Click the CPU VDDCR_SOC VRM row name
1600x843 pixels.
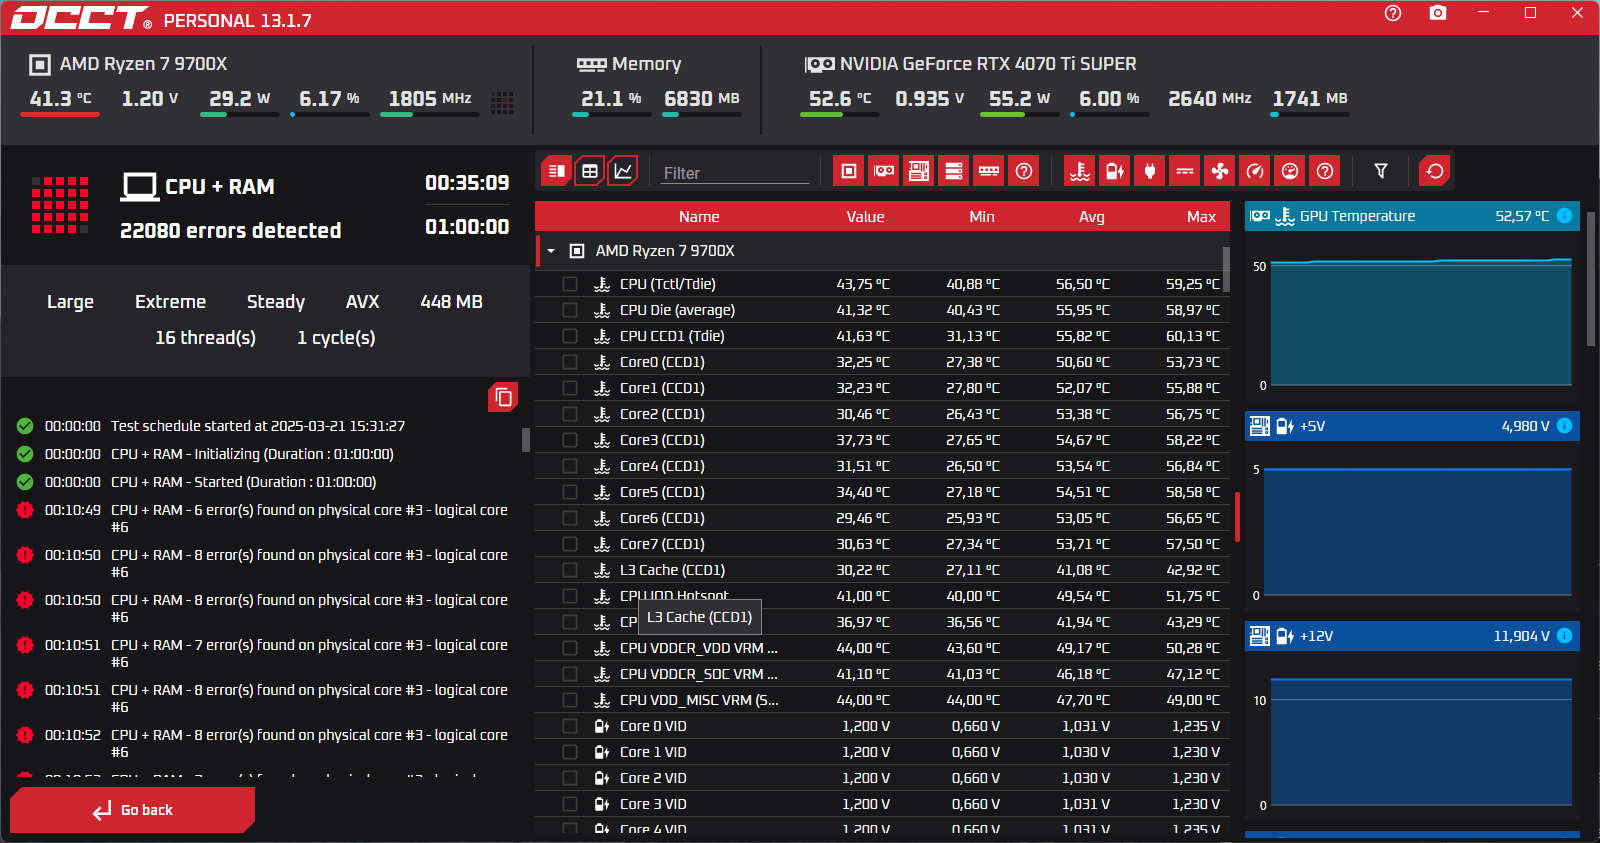pos(699,674)
